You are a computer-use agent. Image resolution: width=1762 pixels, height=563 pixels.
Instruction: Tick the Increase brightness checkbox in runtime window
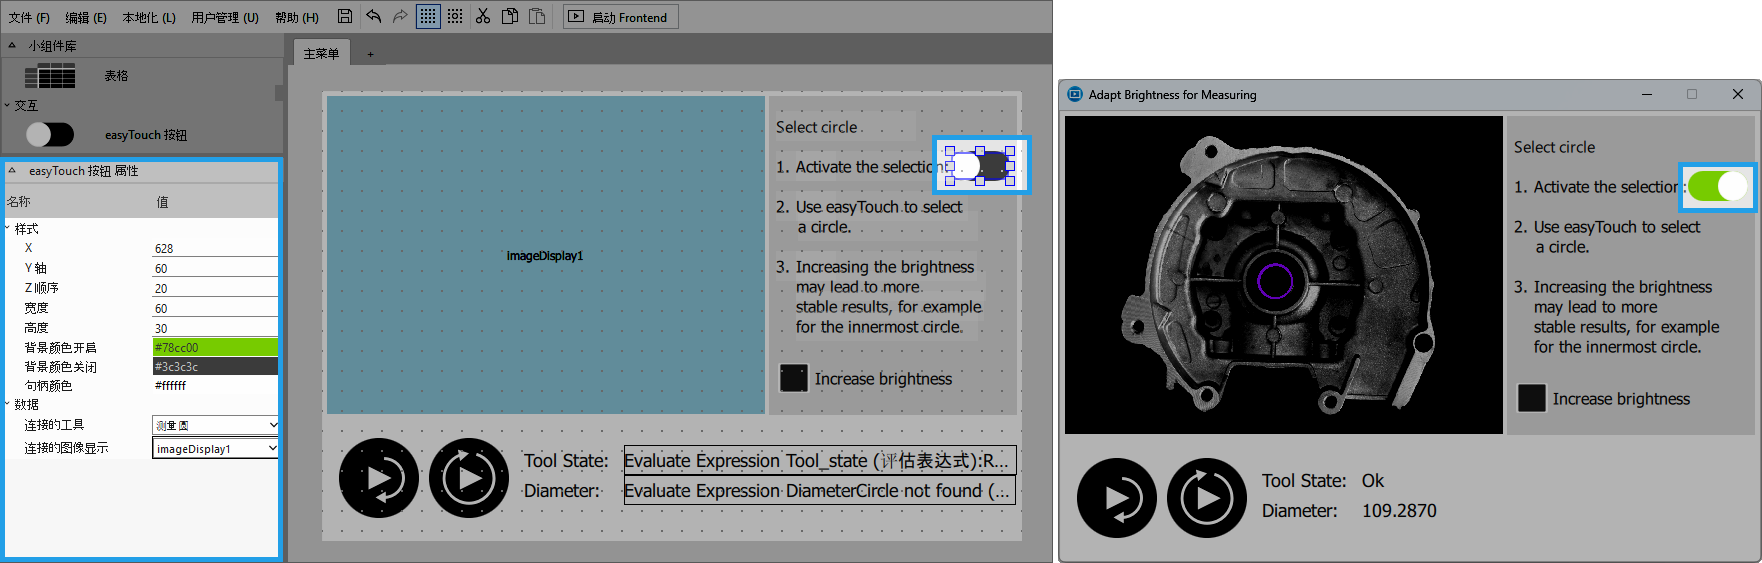pos(1531,398)
